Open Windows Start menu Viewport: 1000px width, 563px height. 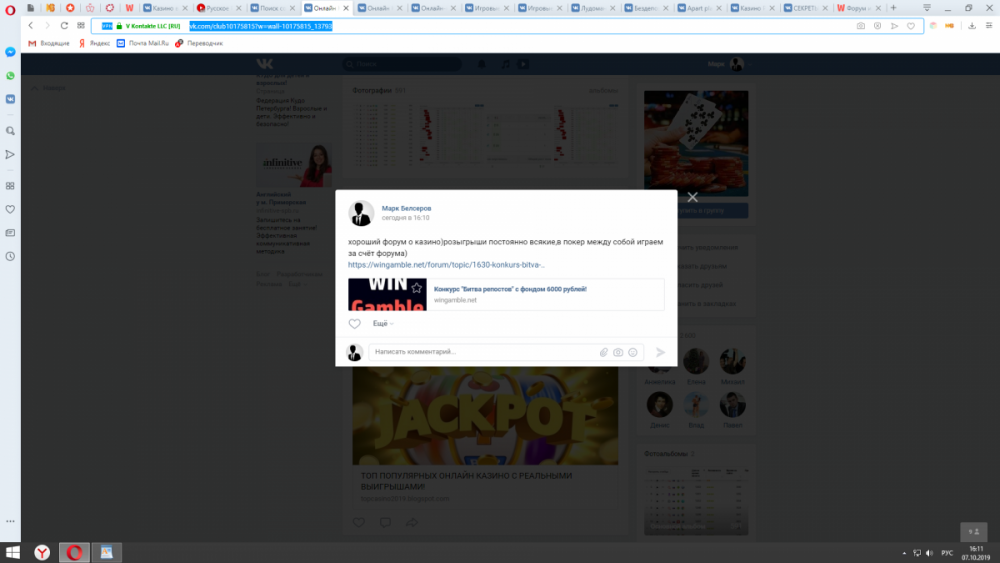pos(13,552)
